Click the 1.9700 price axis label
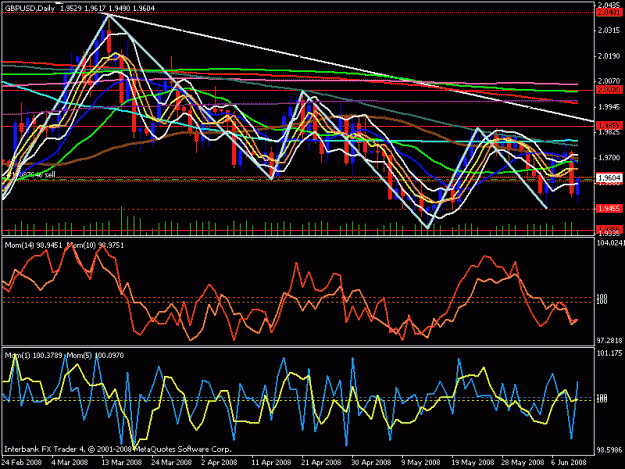The image size is (625, 469). pos(609,158)
